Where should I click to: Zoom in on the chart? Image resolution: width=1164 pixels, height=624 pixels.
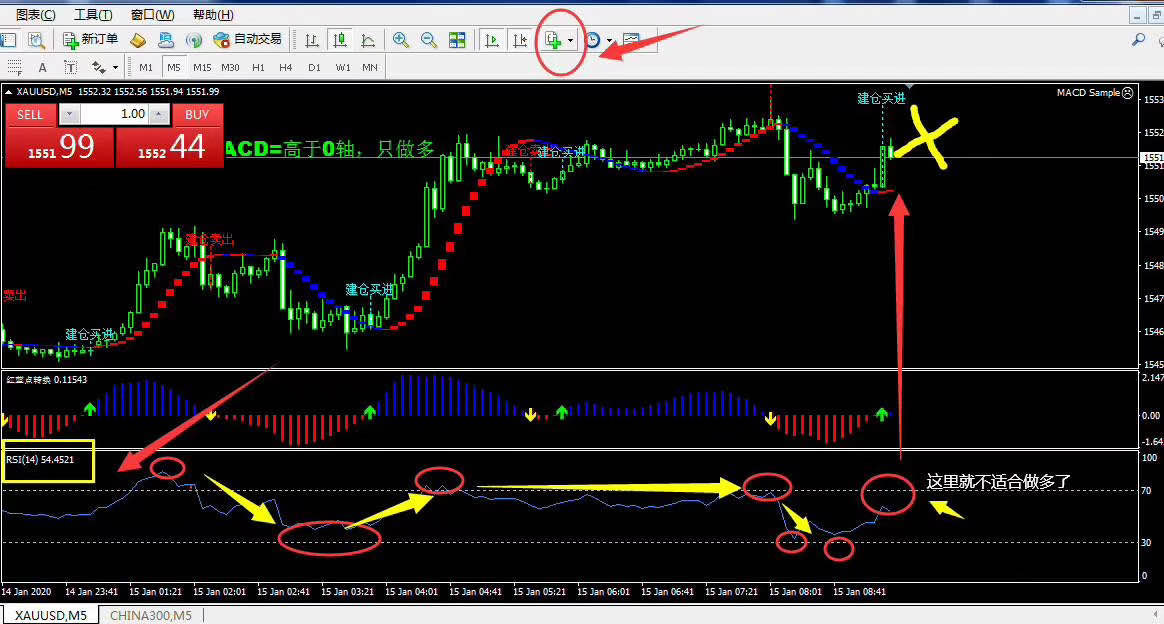[x=401, y=40]
